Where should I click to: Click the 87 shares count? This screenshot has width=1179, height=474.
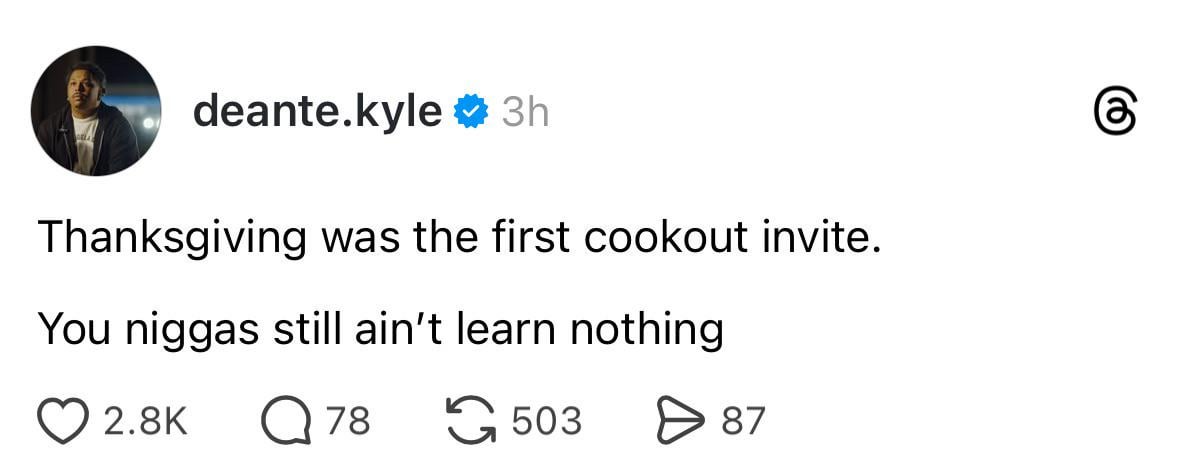point(742,421)
